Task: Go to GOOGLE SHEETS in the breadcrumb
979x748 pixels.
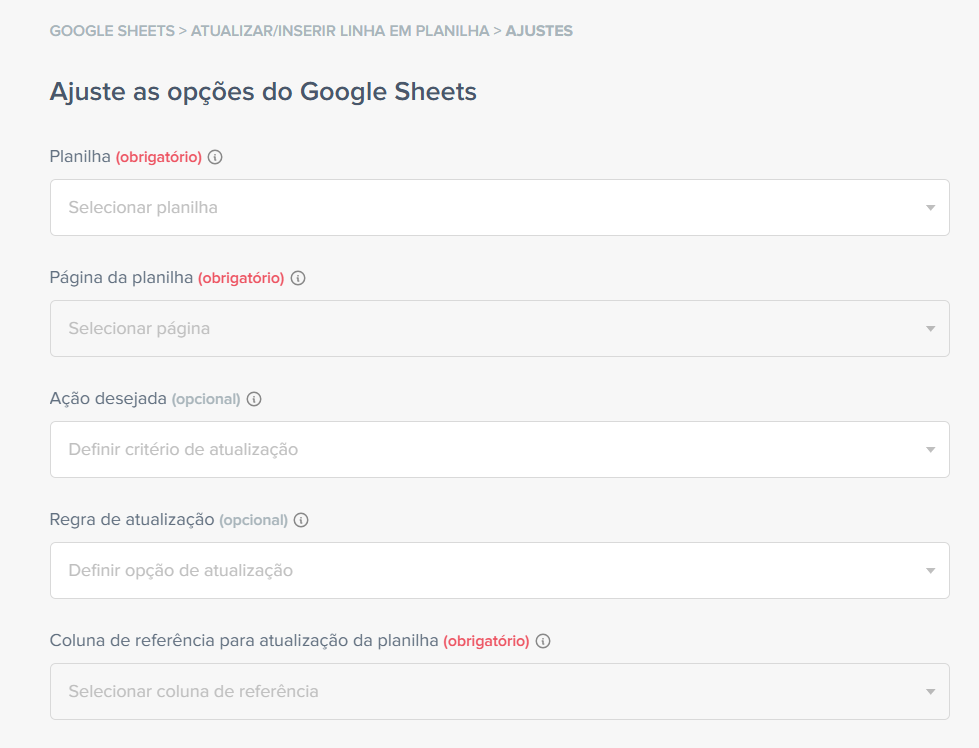Action: point(112,31)
